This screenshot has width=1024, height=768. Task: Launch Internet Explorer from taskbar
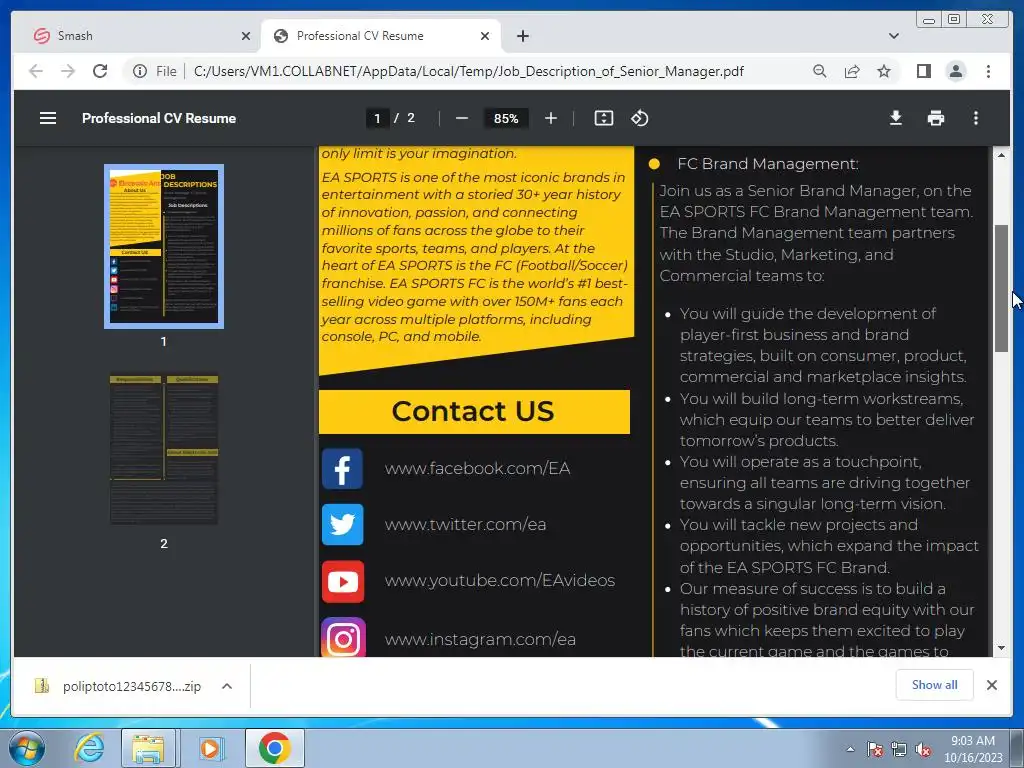(x=89, y=748)
